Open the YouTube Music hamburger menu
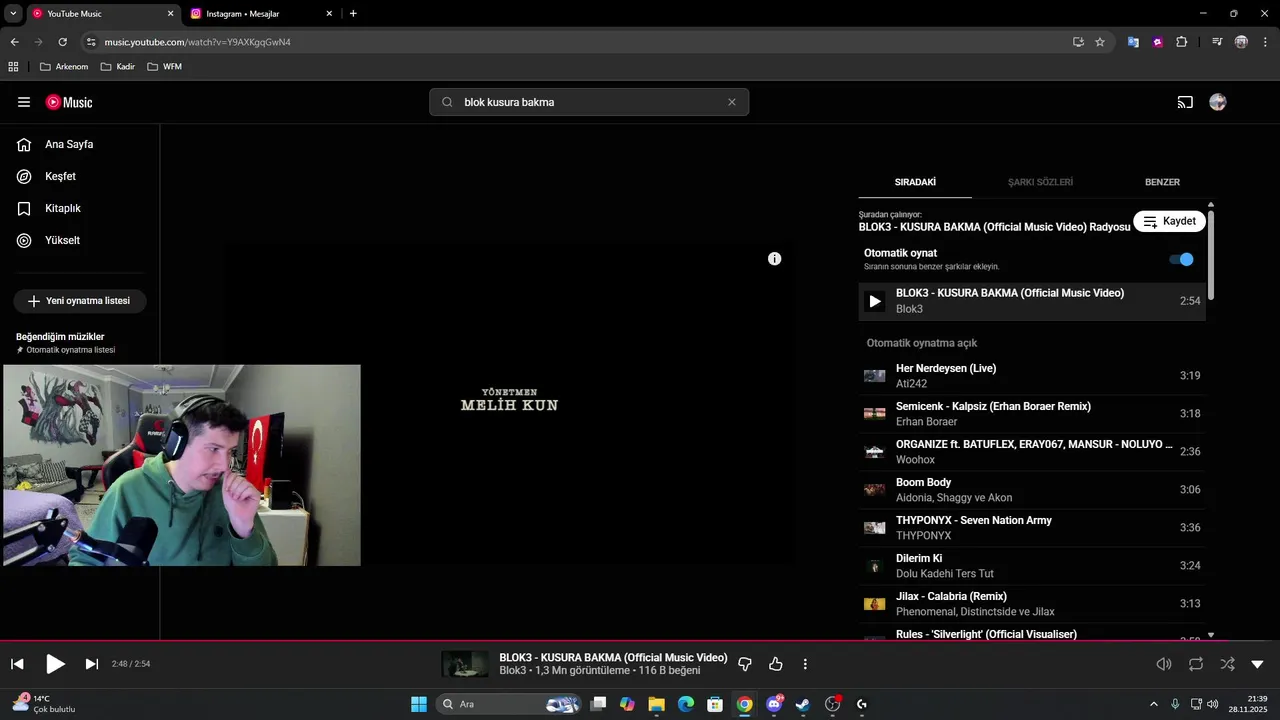The image size is (1280, 720). point(24,102)
